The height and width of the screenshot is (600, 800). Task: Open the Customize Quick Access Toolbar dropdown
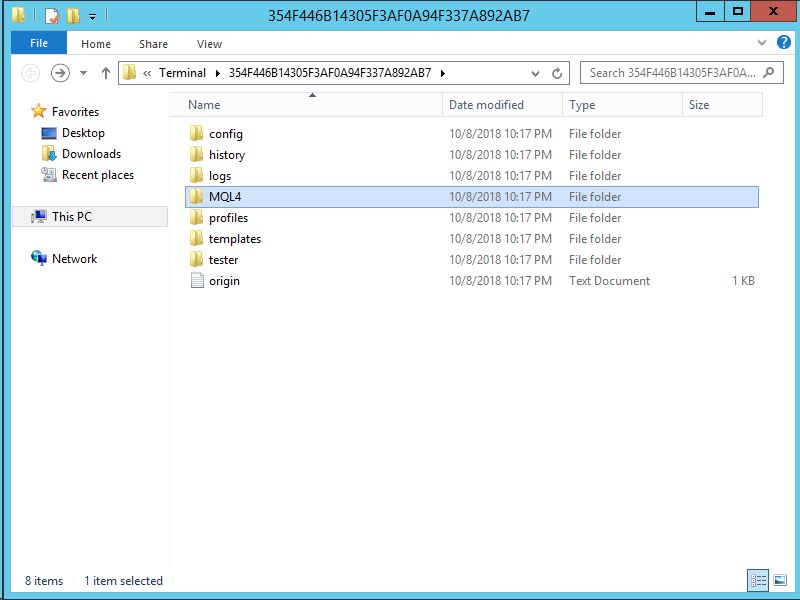pos(92,16)
